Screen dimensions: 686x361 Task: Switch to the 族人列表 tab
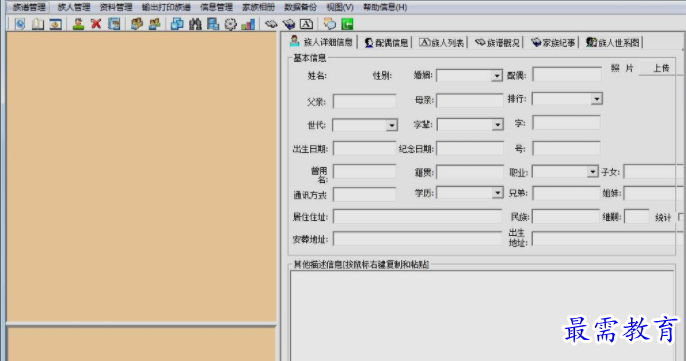coord(441,42)
